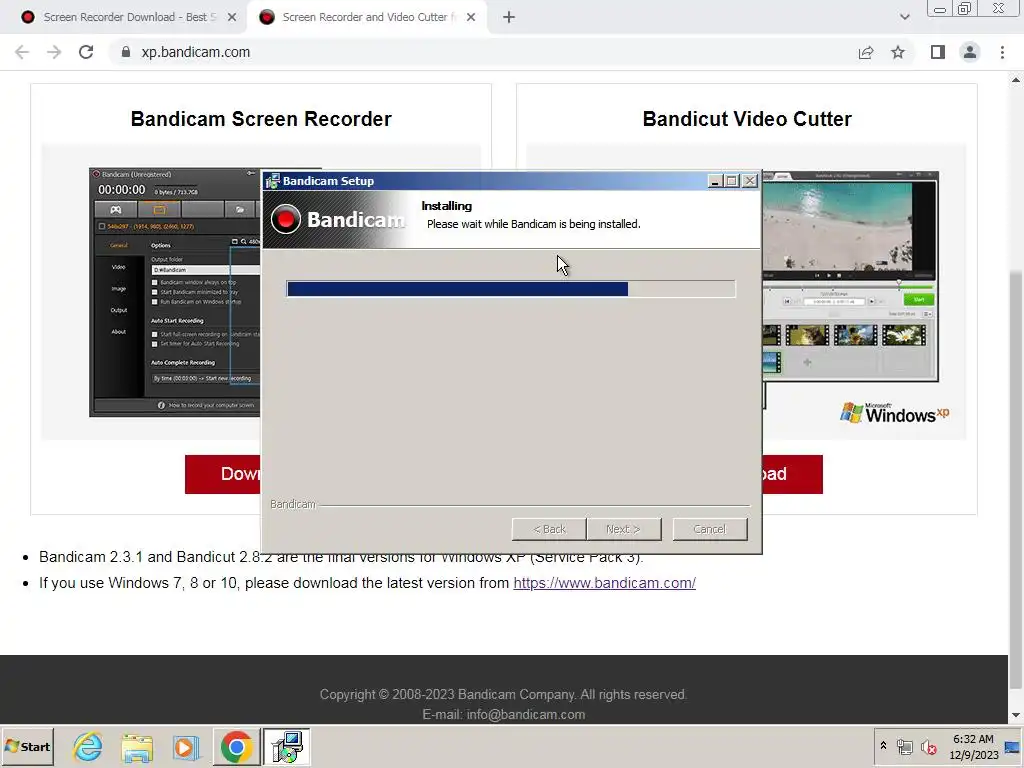Click Bandicam installer taskbar icon
This screenshot has height=768, width=1024.
287,746
